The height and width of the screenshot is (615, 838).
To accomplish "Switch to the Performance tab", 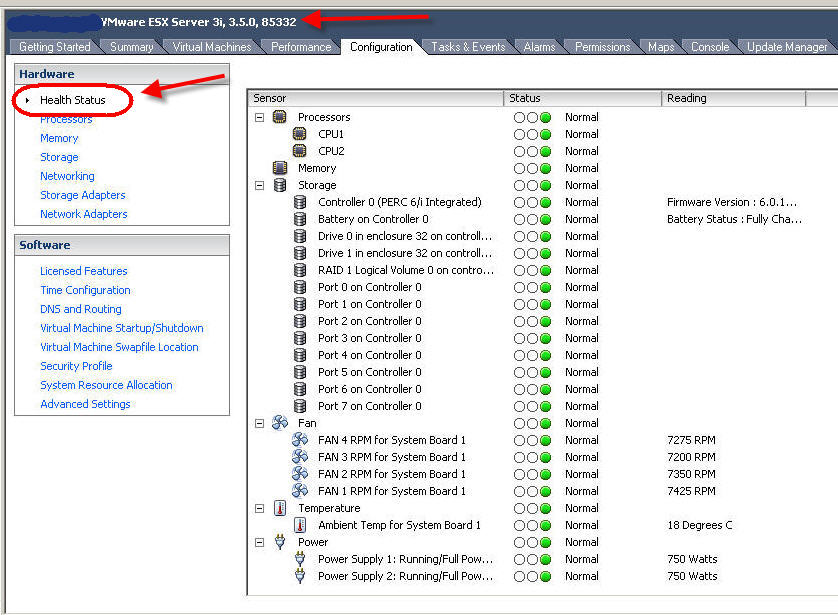I will tap(301, 47).
